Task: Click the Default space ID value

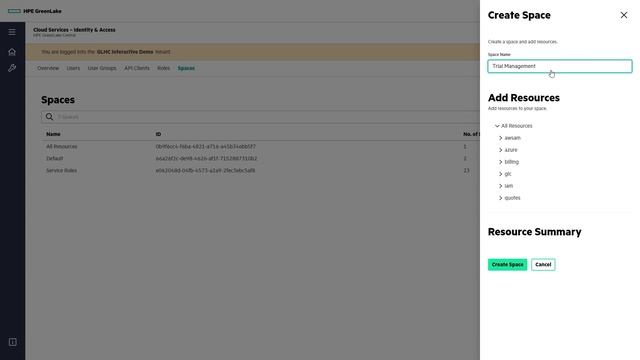Action: coord(206,158)
